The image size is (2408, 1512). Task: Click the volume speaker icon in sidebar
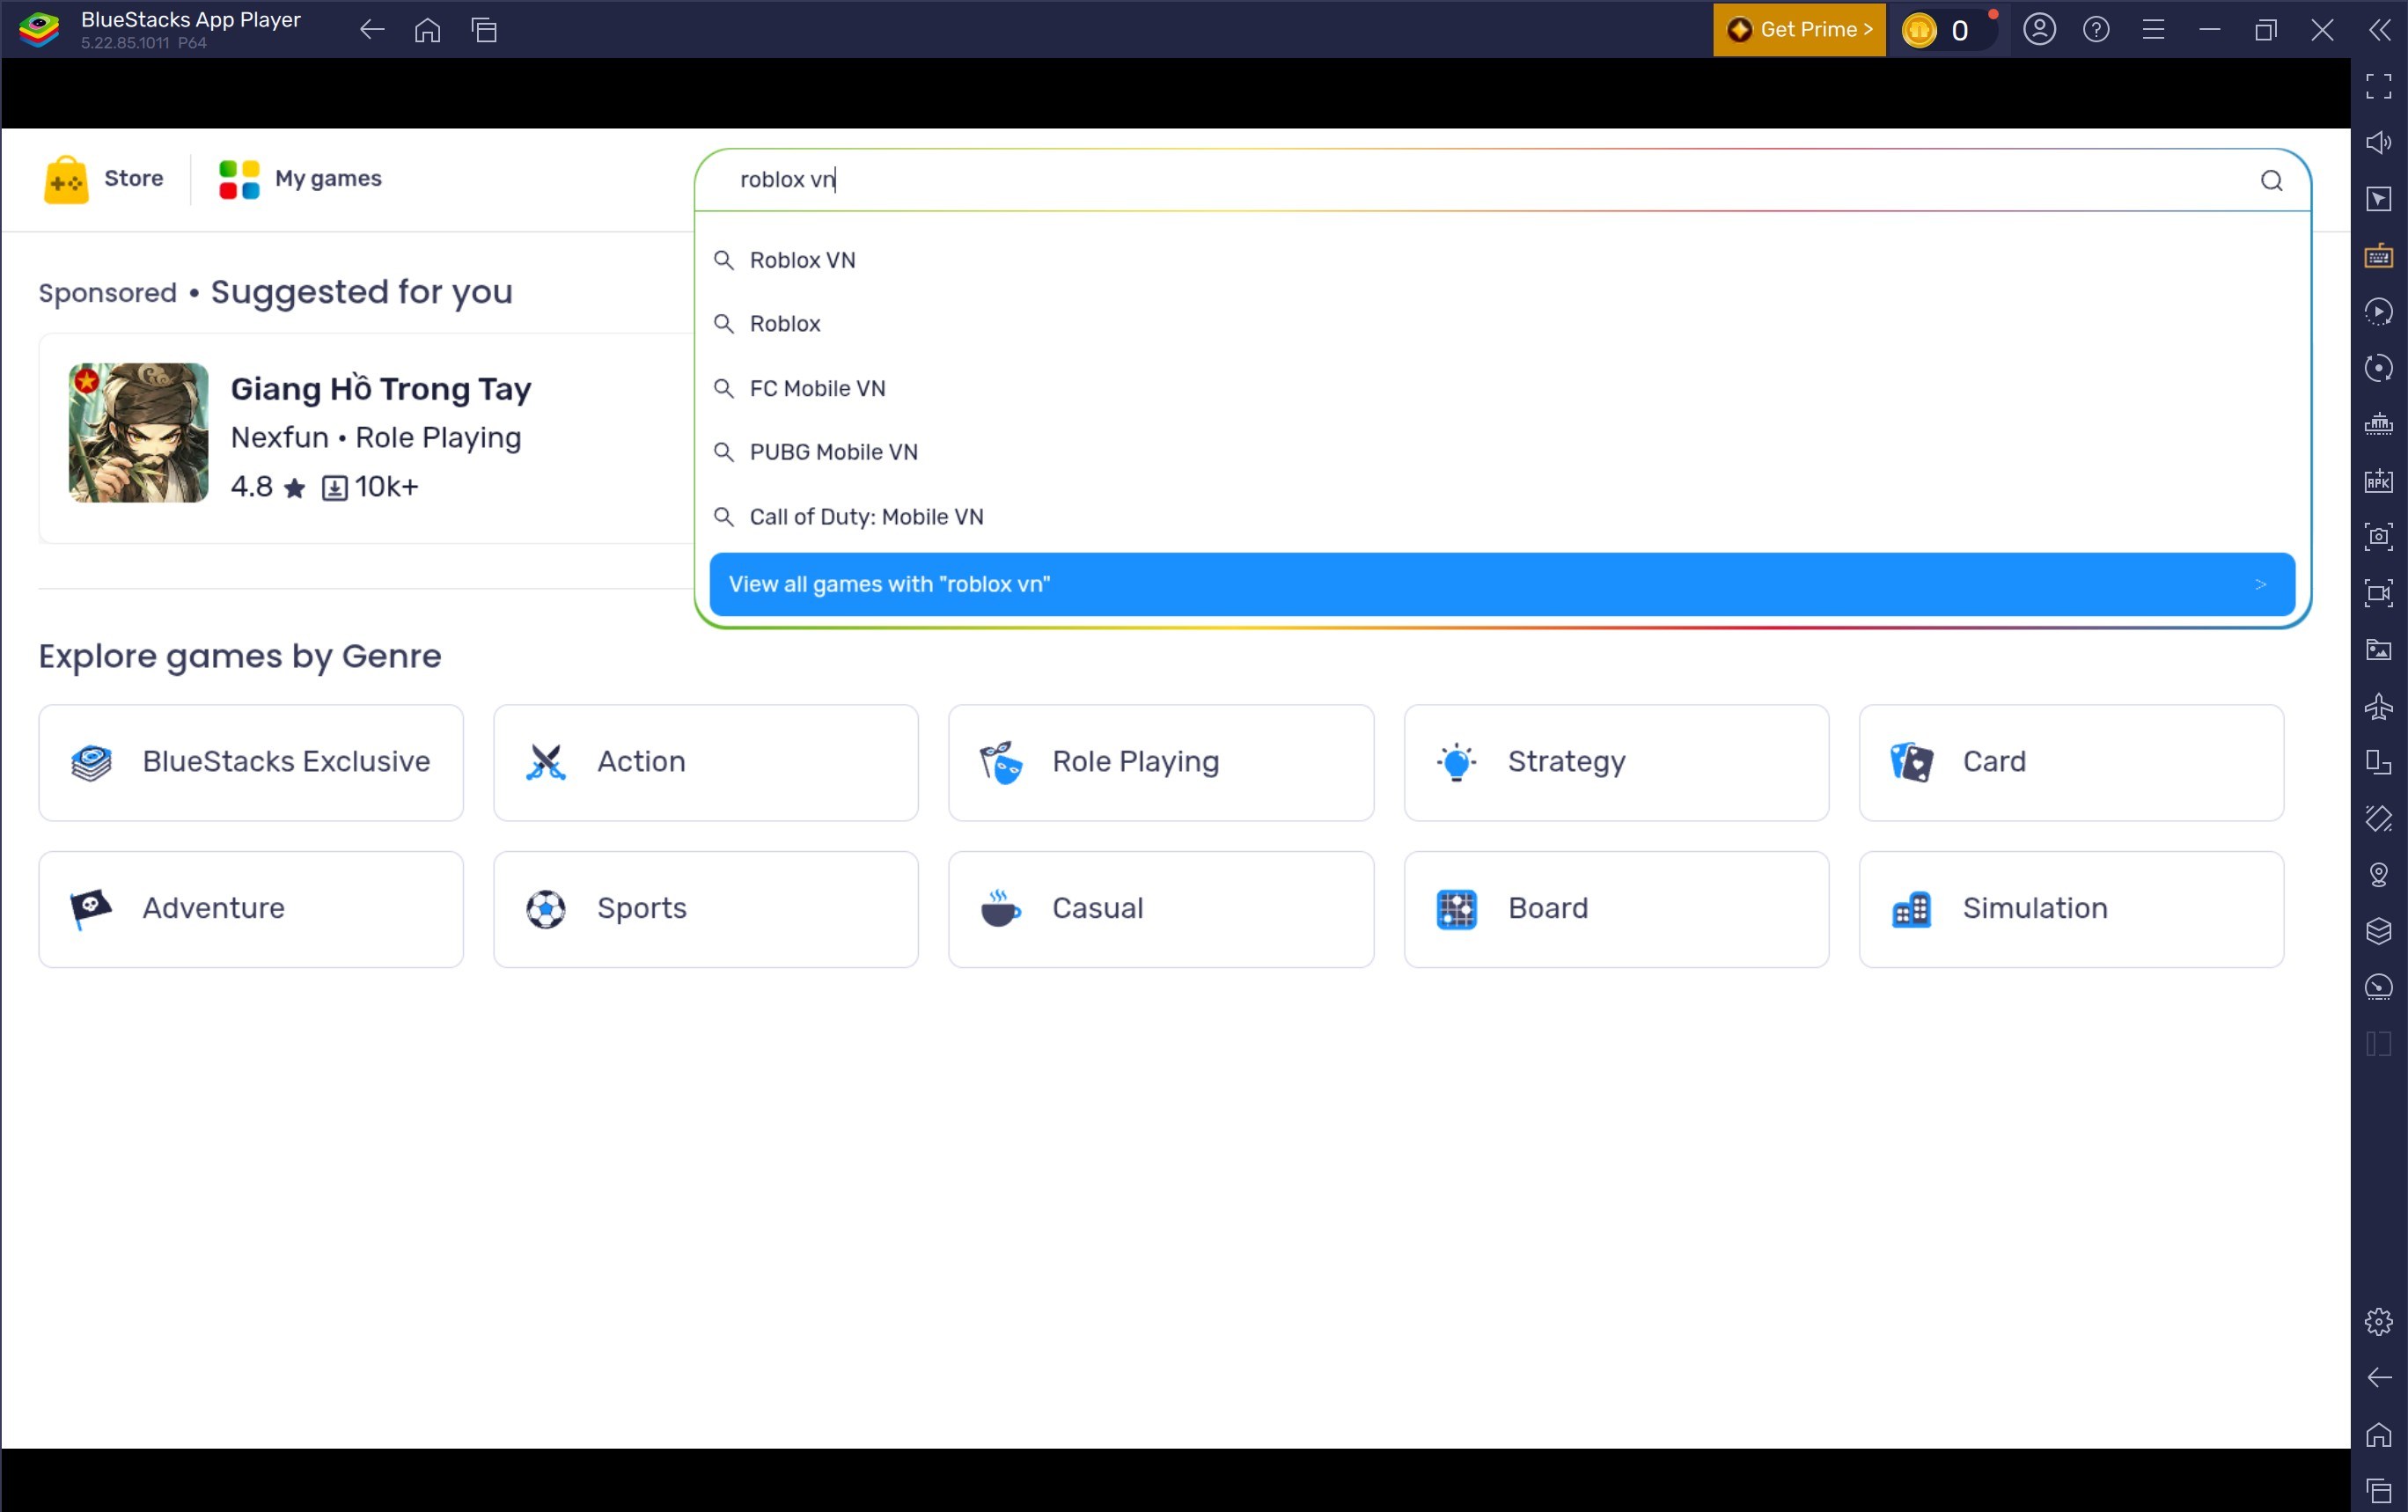coord(2379,142)
